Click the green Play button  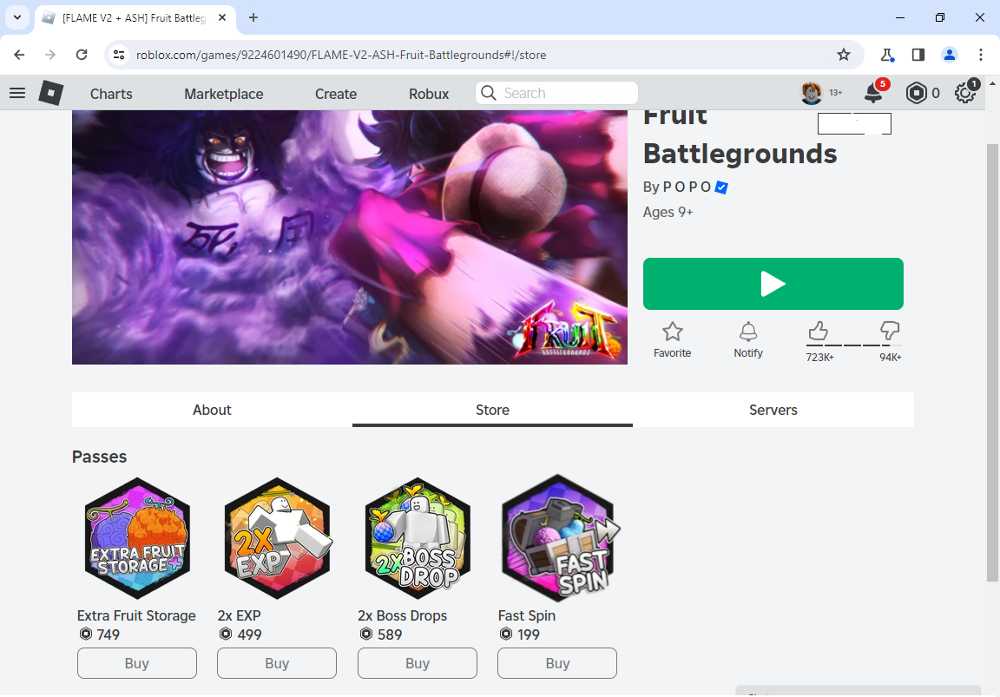tap(773, 284)
